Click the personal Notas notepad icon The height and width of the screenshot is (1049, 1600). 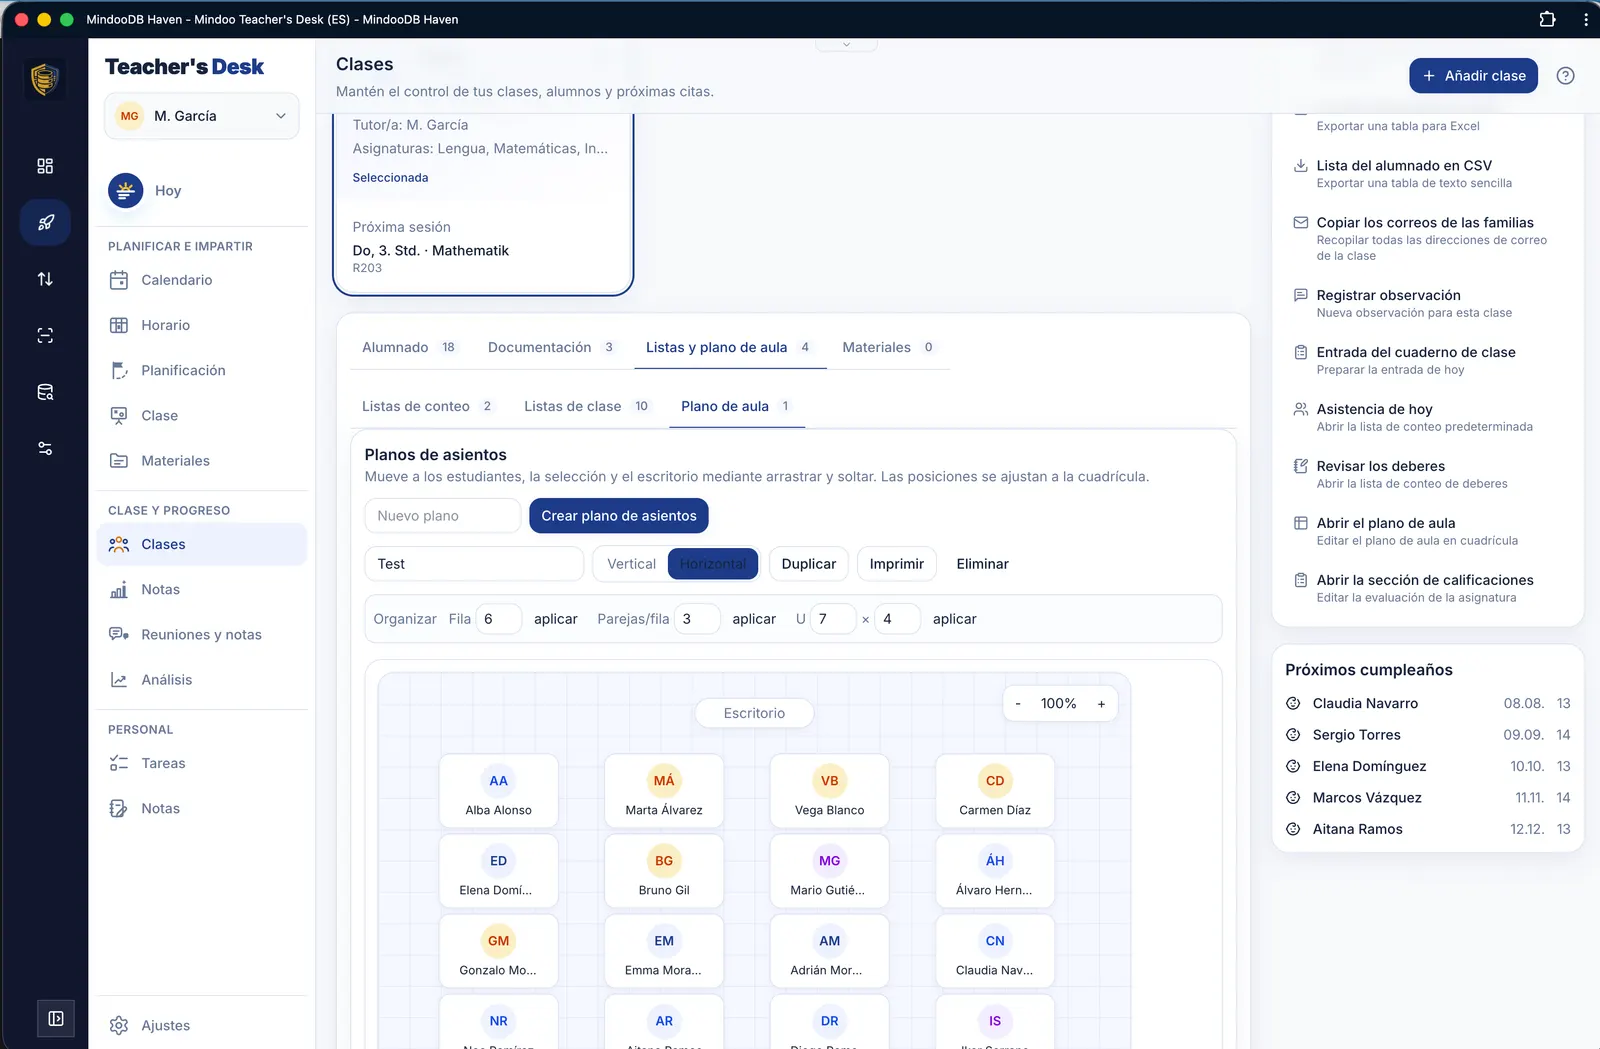(119, 808)
